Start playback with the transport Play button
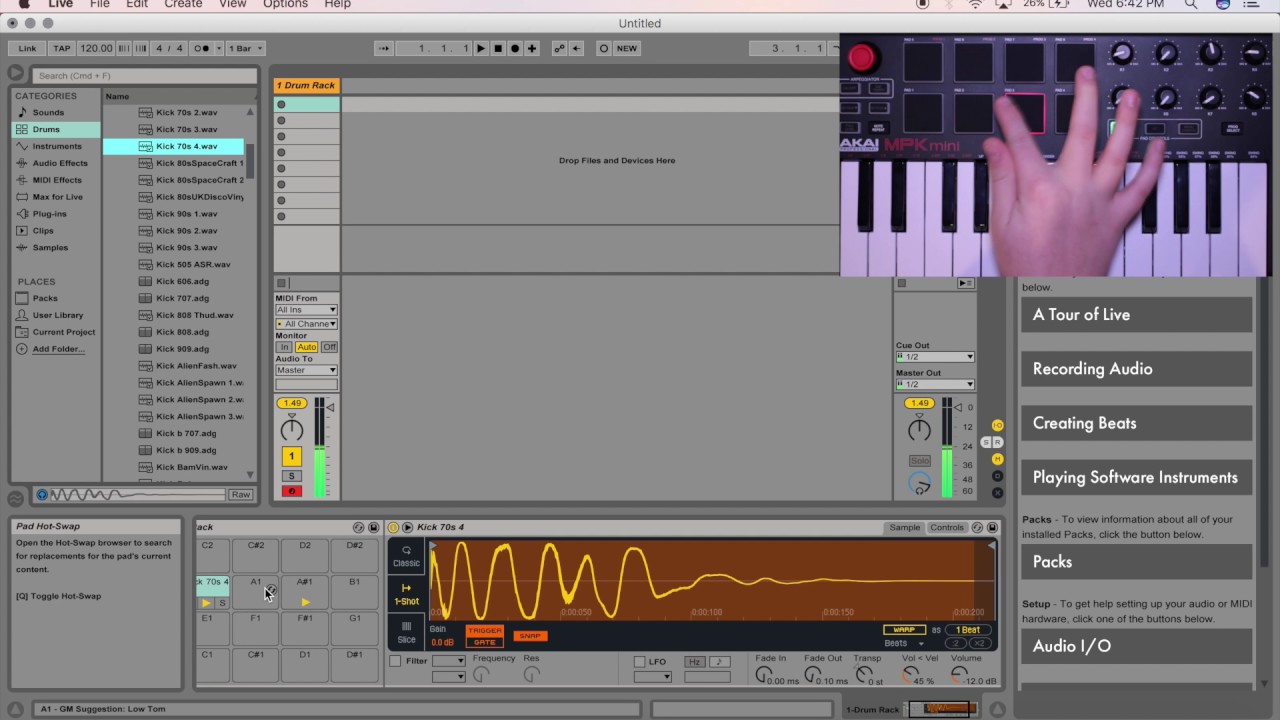 (x=481, y=48)
